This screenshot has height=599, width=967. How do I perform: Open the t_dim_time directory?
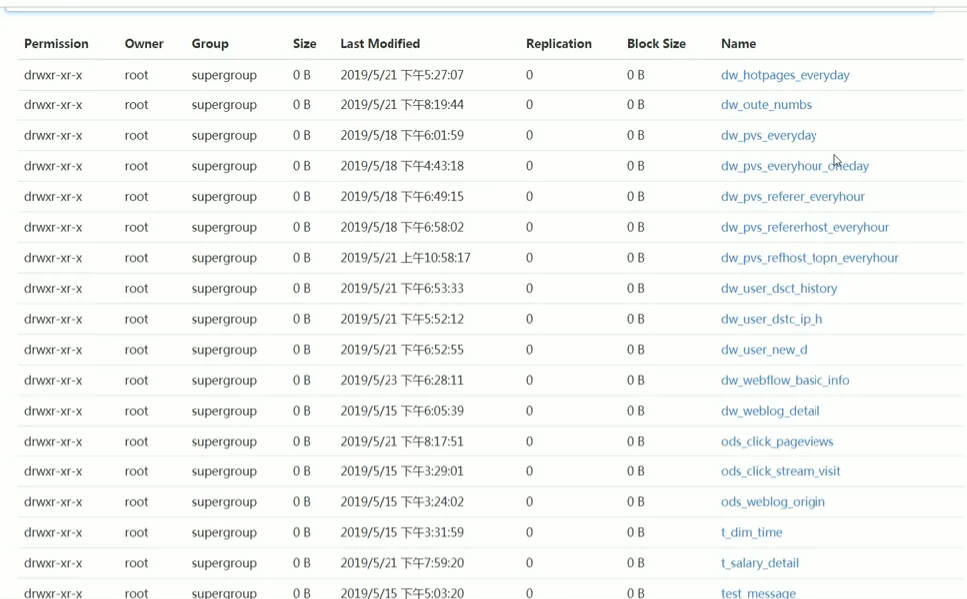pos(752,532)
